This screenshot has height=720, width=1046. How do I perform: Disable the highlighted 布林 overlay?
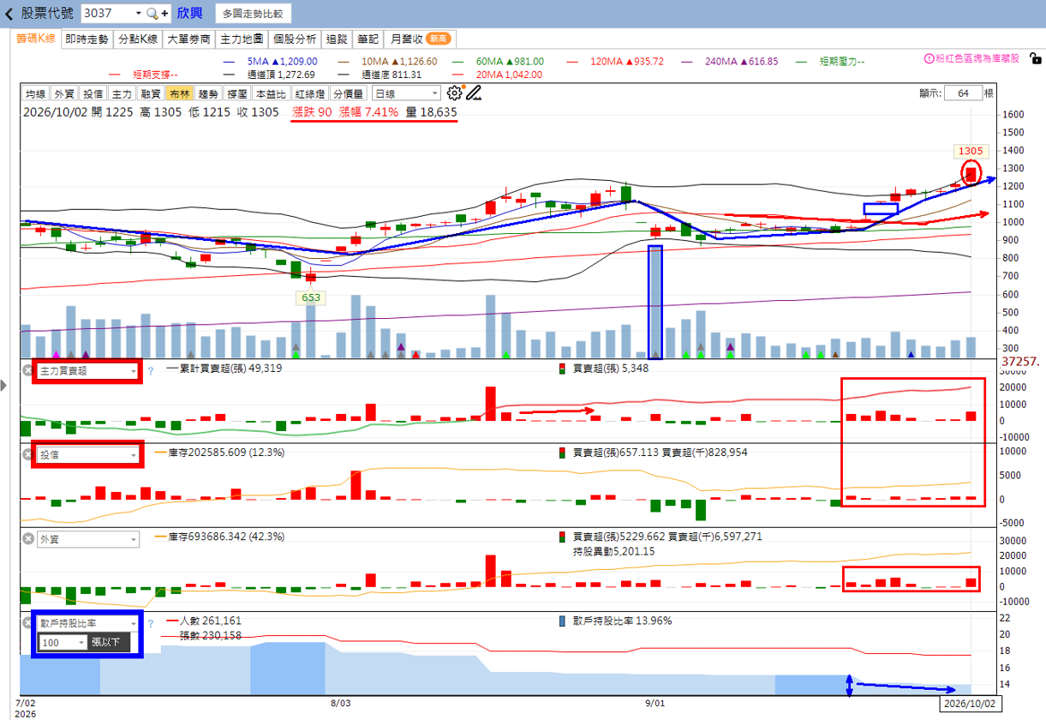tap(179, 94)
